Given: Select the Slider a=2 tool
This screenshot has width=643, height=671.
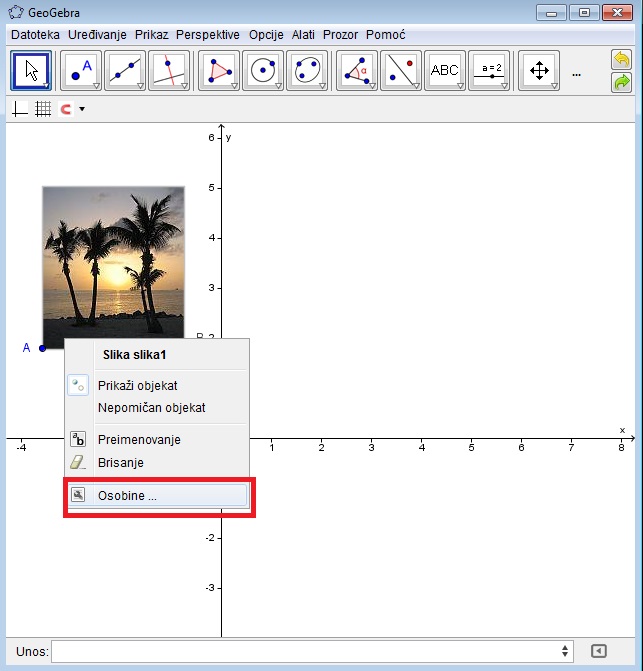Looking at the screenshot, I should click(x=489, y=71).
